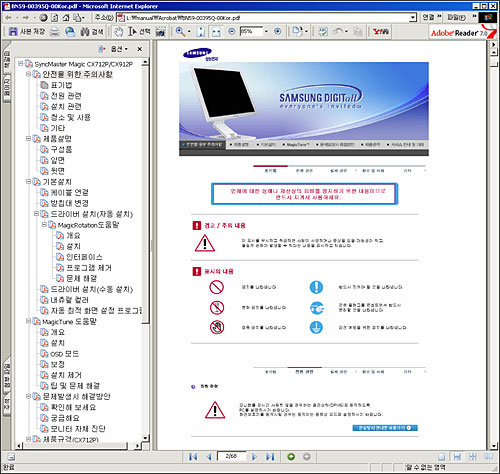The height and width of the screenshot is (474, 500).
Task: Click the IE Stop/Refresh icon in browser toolbar
Action: click(x=43, y=17)
